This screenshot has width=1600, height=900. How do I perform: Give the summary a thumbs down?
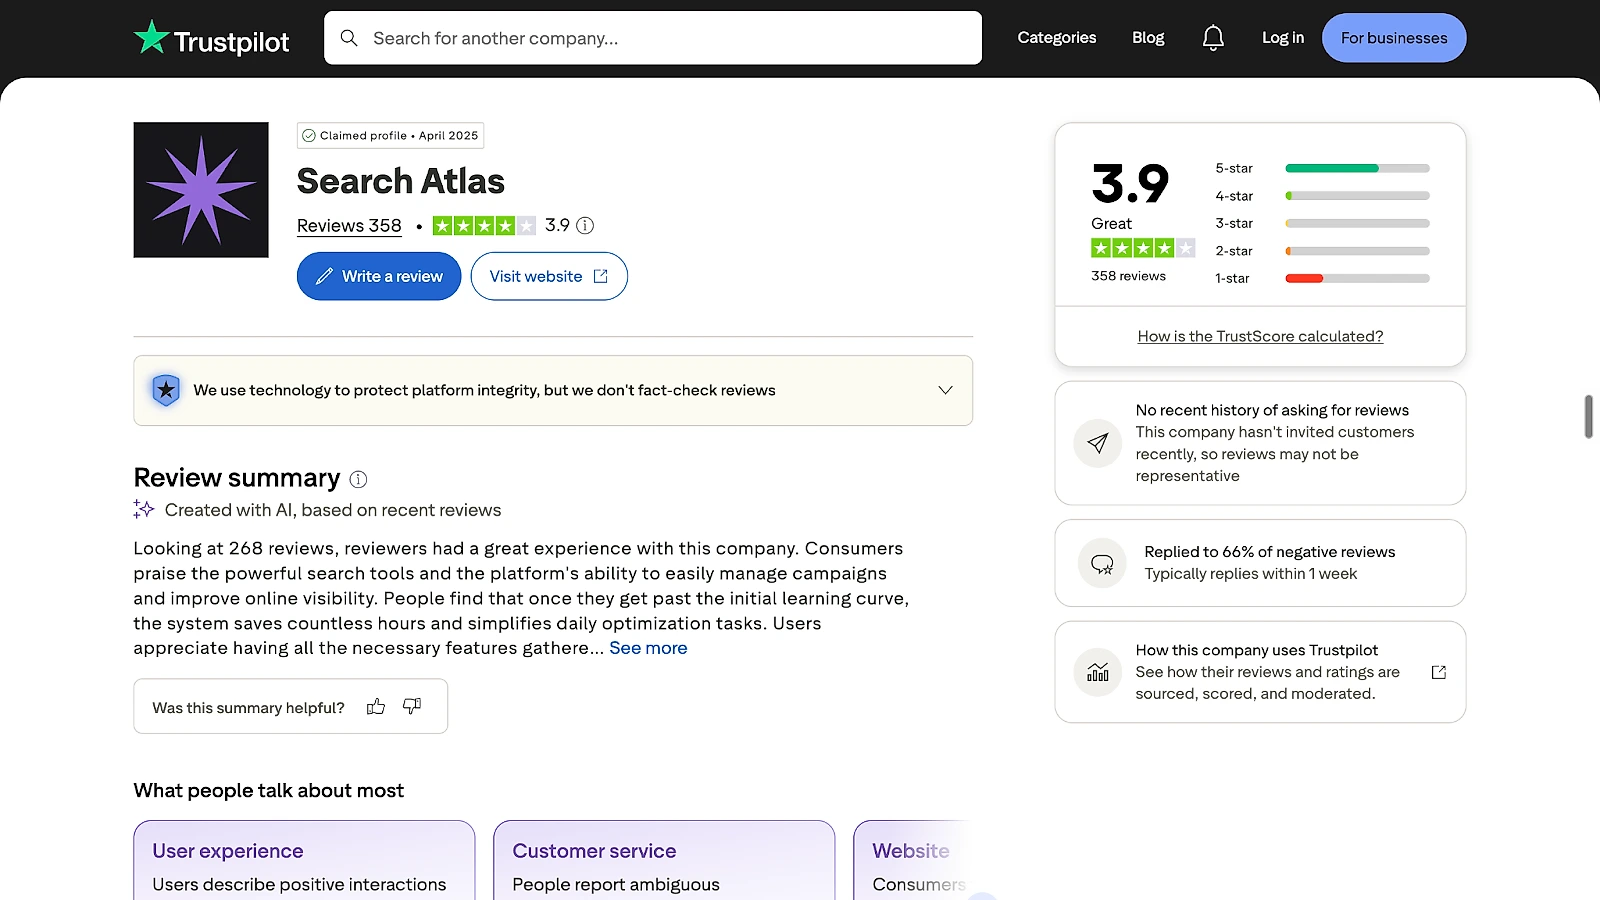tap(412, 707)
